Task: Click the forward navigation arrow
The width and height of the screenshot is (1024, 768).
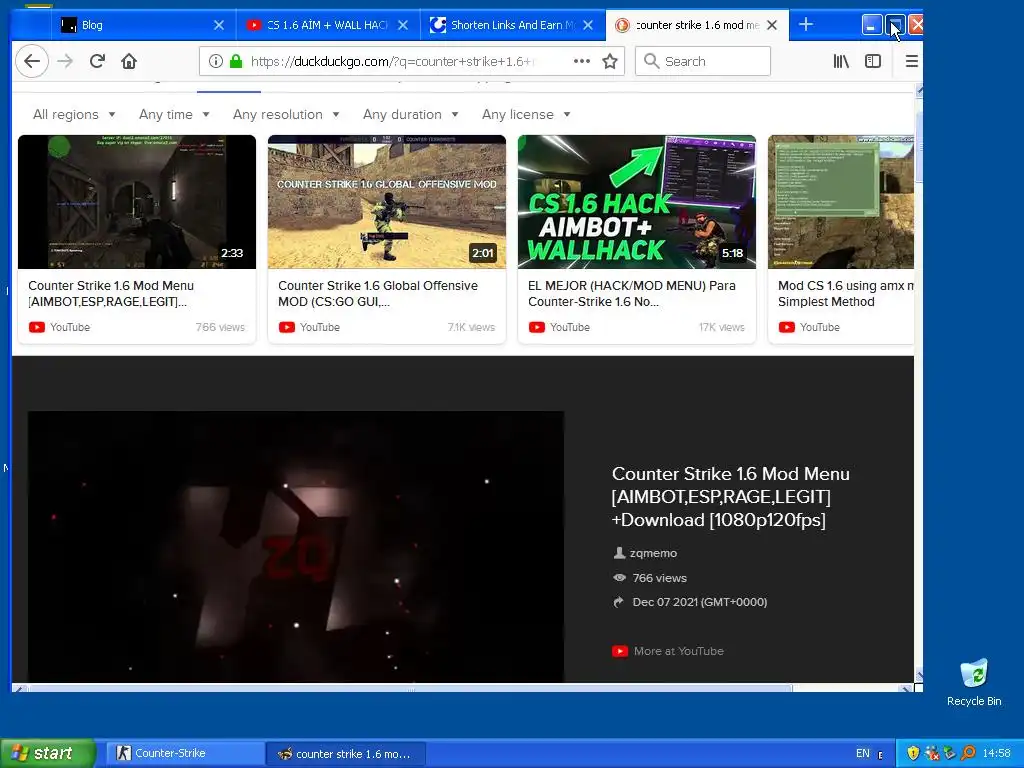Action: click(65, 61)
